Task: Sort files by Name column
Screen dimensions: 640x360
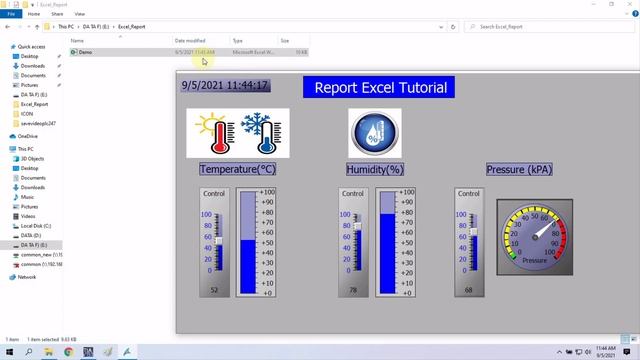Action: 120,41
